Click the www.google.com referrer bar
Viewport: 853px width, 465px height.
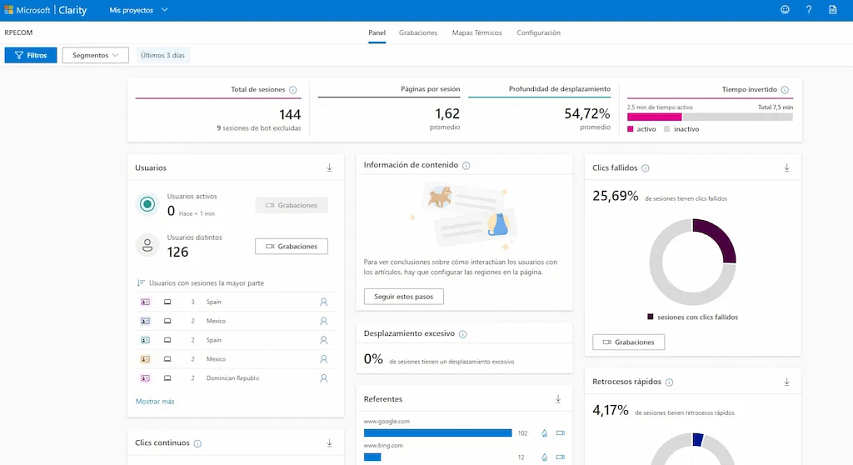click(438, 433)
